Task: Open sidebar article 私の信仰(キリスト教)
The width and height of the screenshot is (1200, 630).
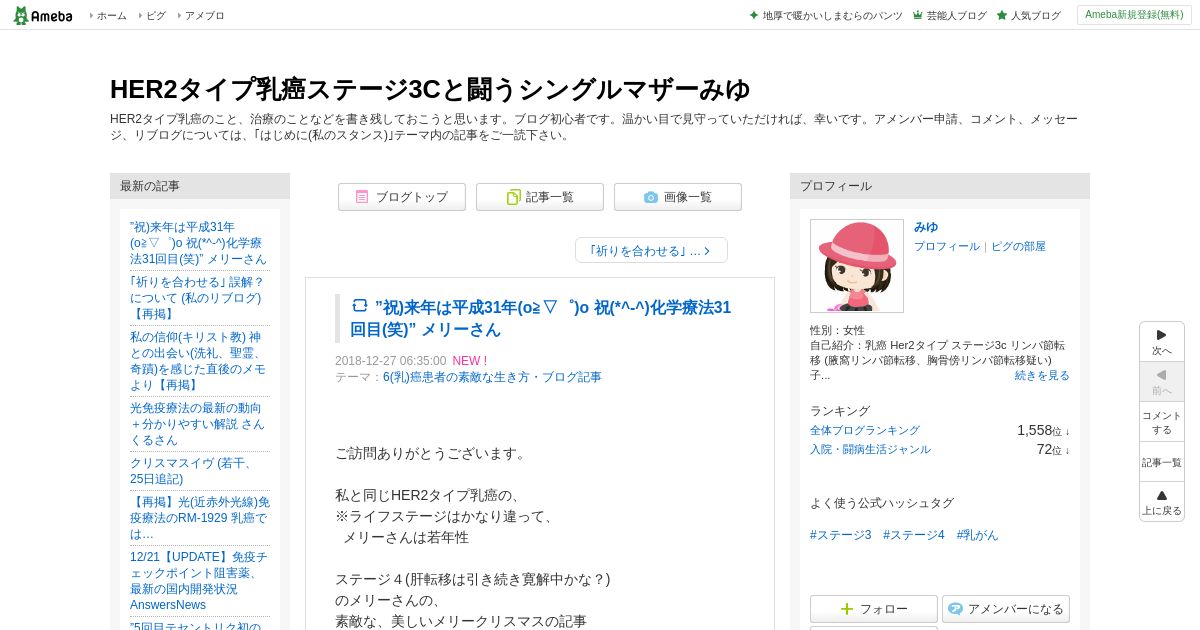Action: tap(200, 361)
